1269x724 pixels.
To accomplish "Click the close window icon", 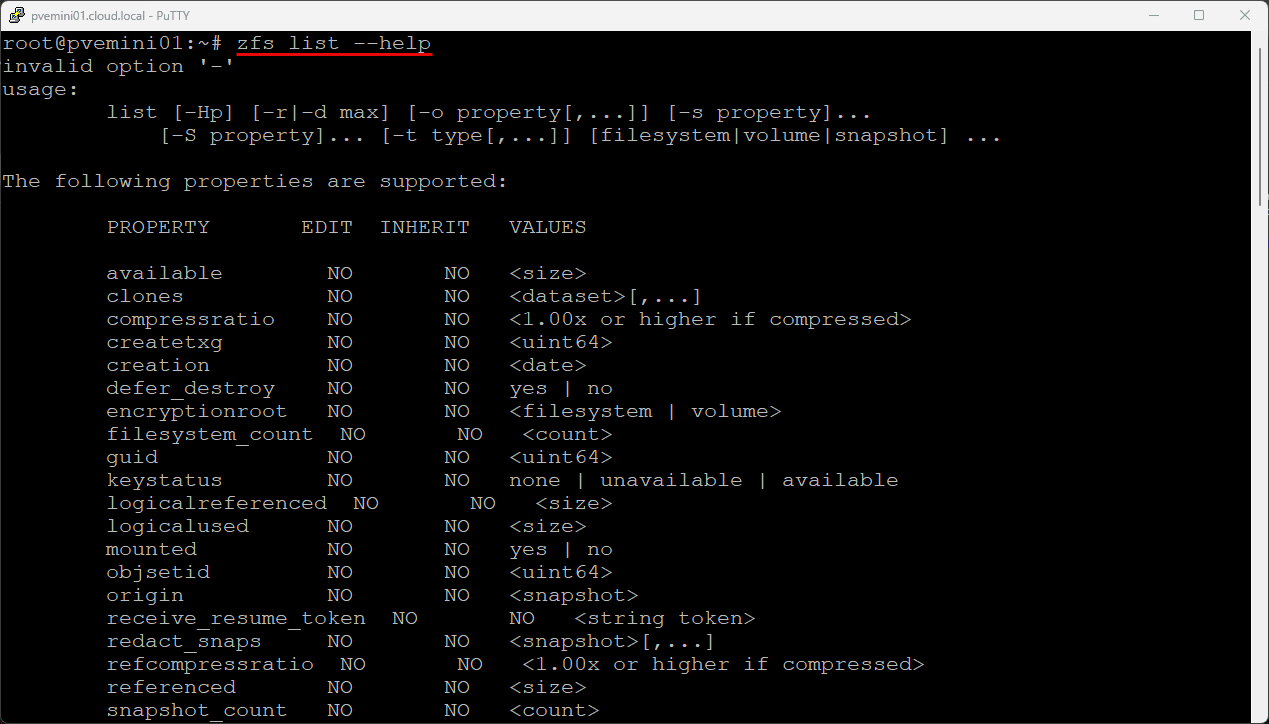I will point(1243,15).
